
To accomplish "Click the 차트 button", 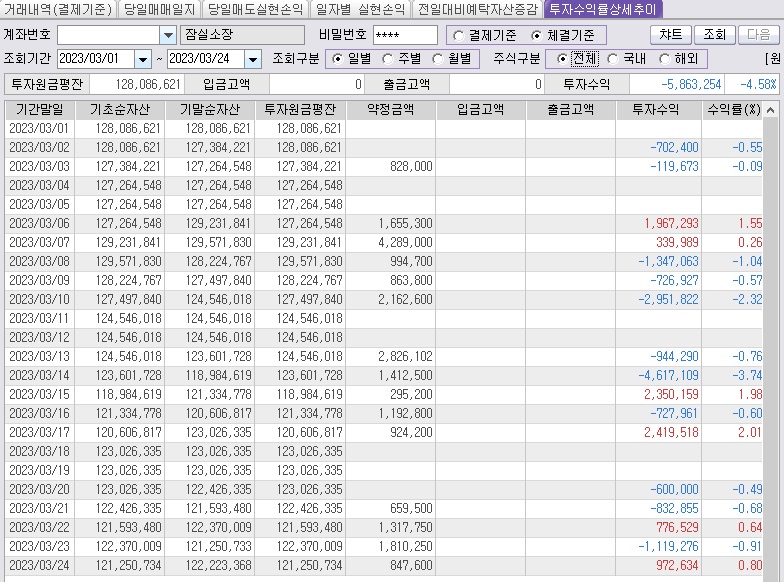I will pos(670,34).
